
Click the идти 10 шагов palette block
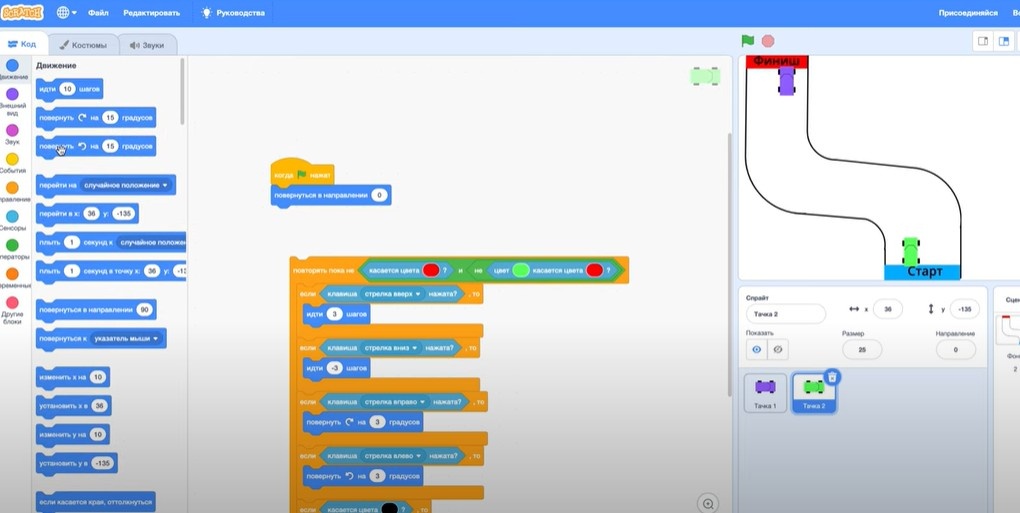[x=69, y=89]
